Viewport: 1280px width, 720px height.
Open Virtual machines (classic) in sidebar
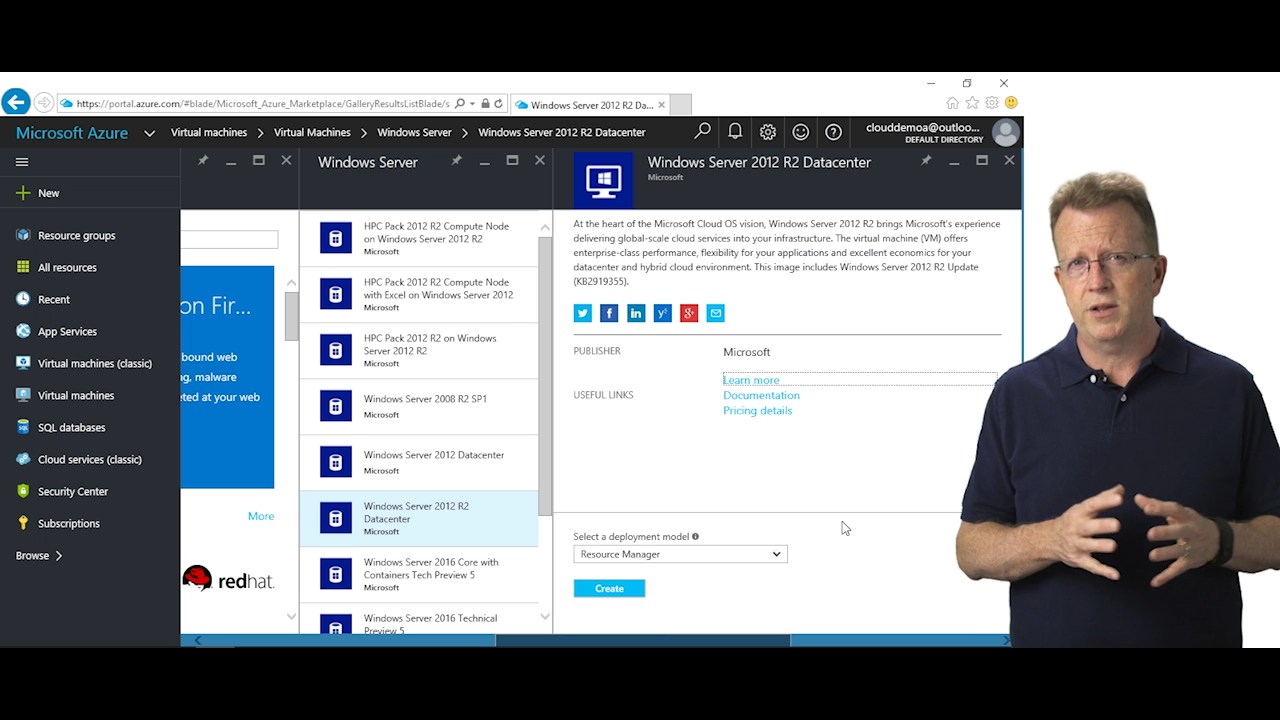pyautogui.click(x=84, y=363)
